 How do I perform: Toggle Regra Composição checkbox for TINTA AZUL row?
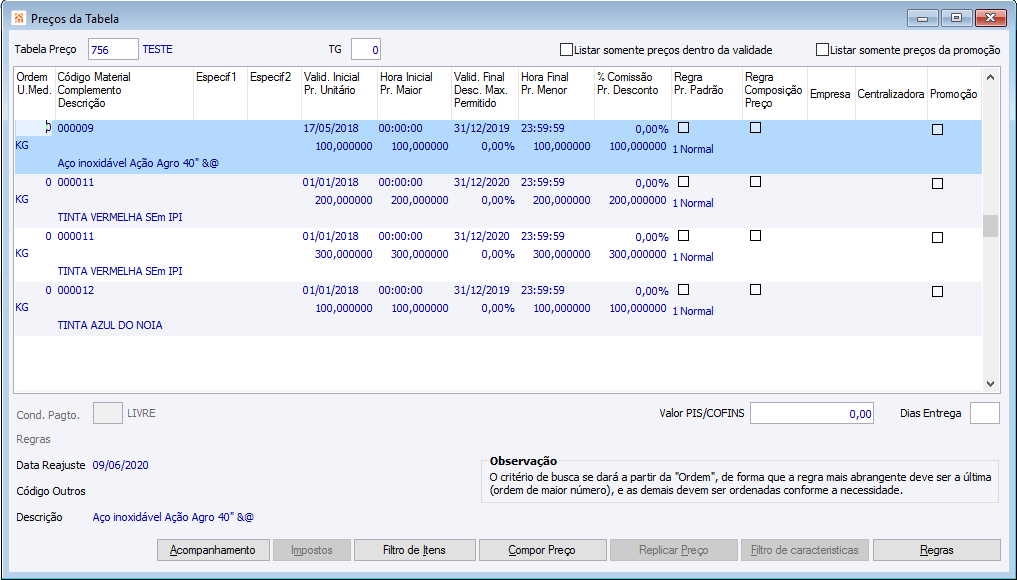coord(755,289)
